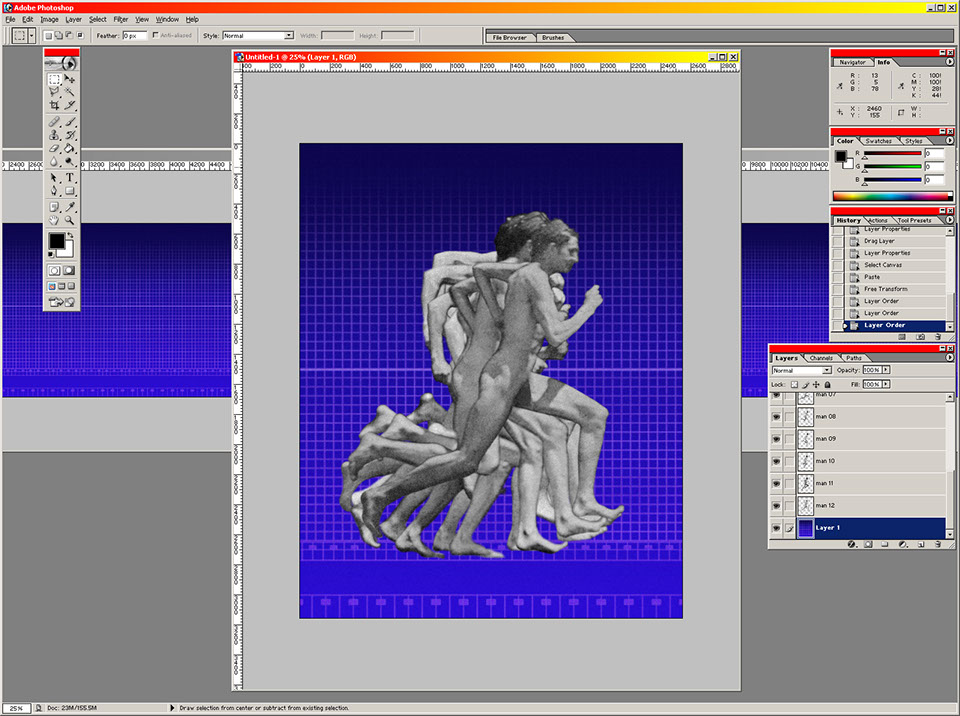Choose the Magic Wand tool
Screen dimensions: 960x716
pos(70,92)
